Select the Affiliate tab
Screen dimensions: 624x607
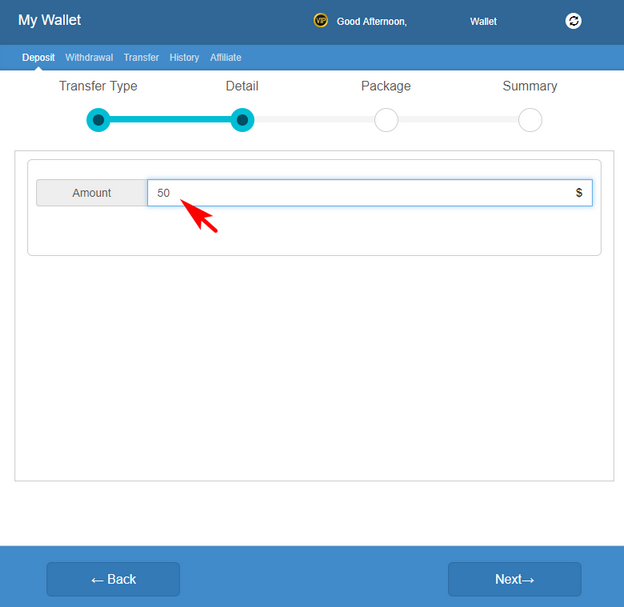(x=225, y=58)
